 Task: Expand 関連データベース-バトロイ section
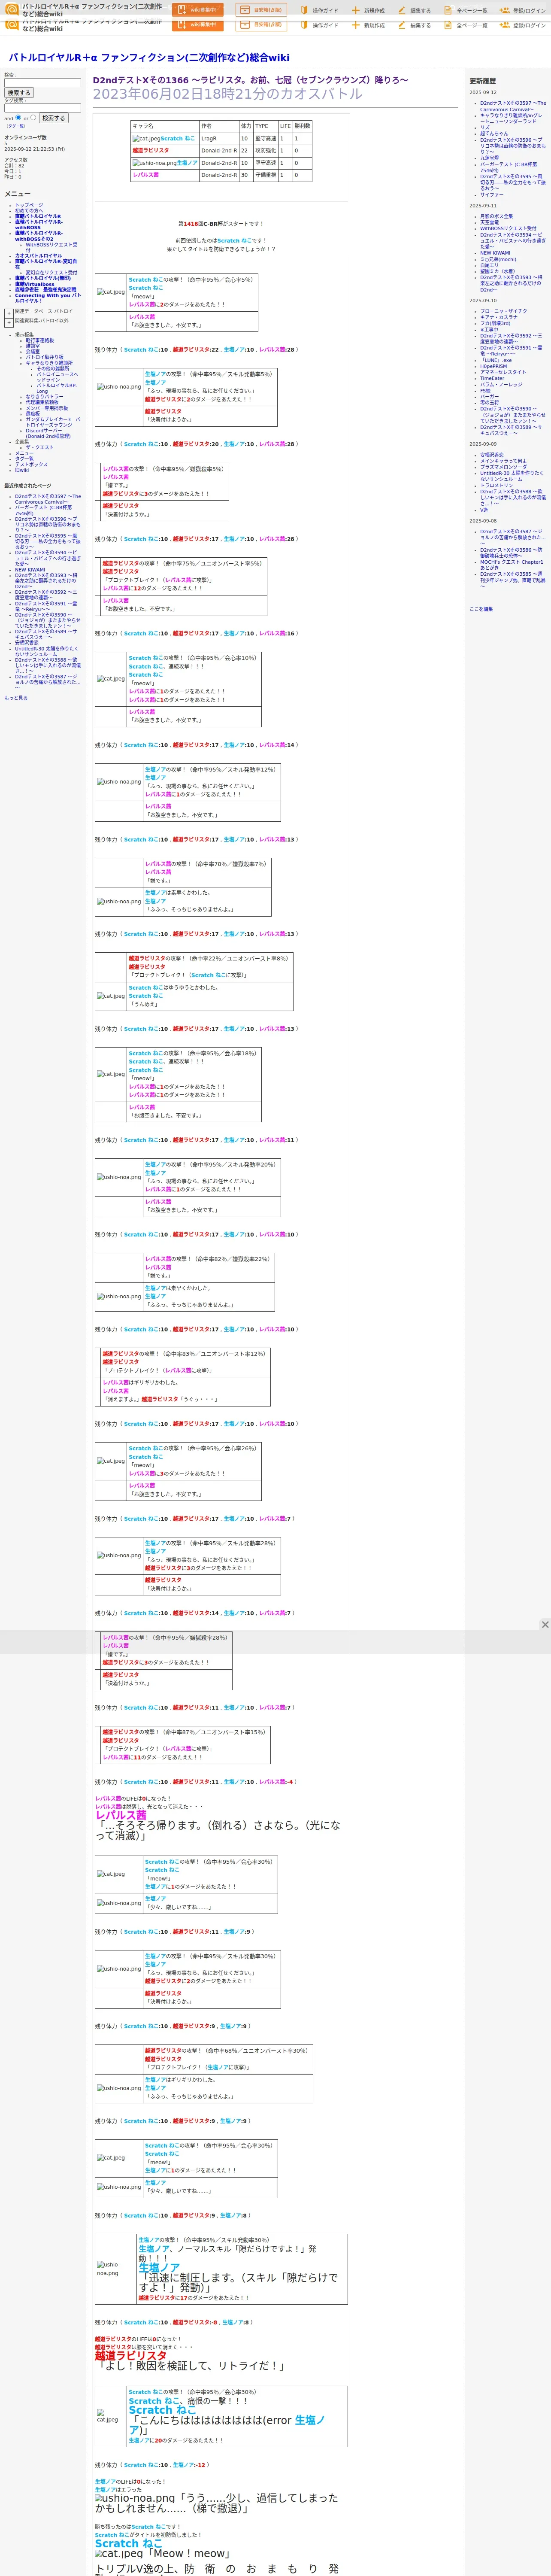9,312
